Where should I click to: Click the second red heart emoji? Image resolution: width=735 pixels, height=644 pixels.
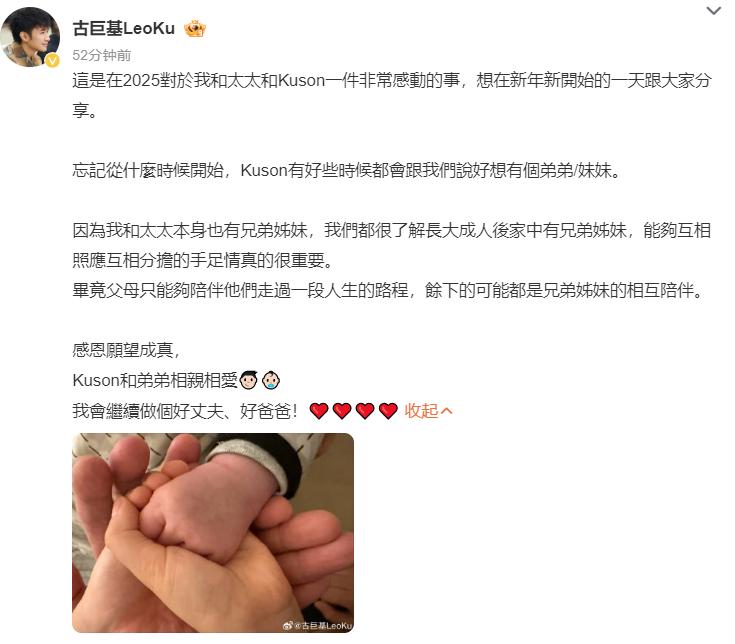pos(342,411)
